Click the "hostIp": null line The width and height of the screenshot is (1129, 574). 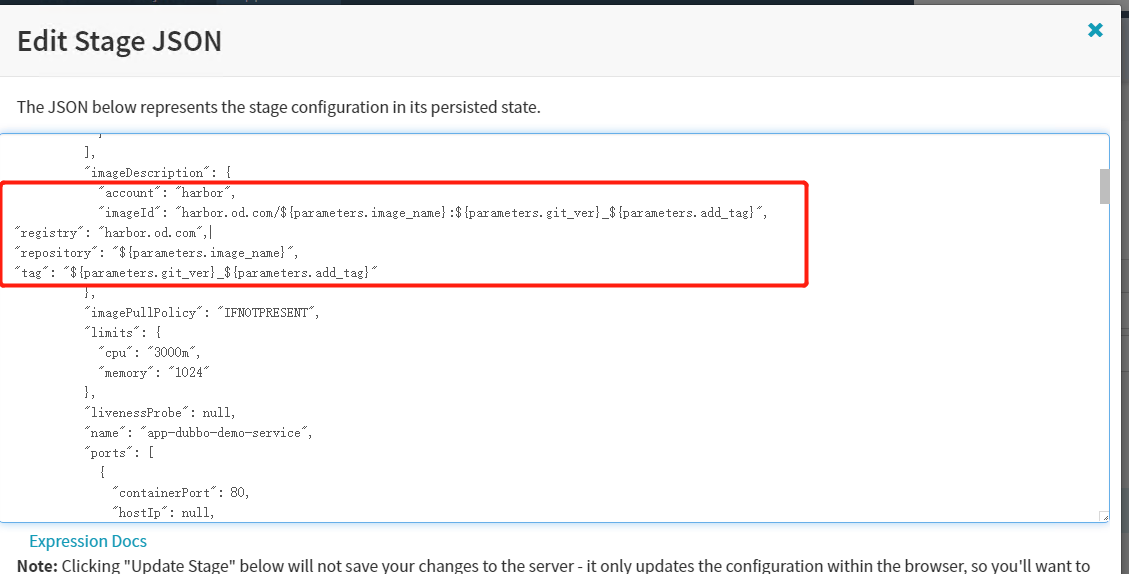tap(164, 513)
